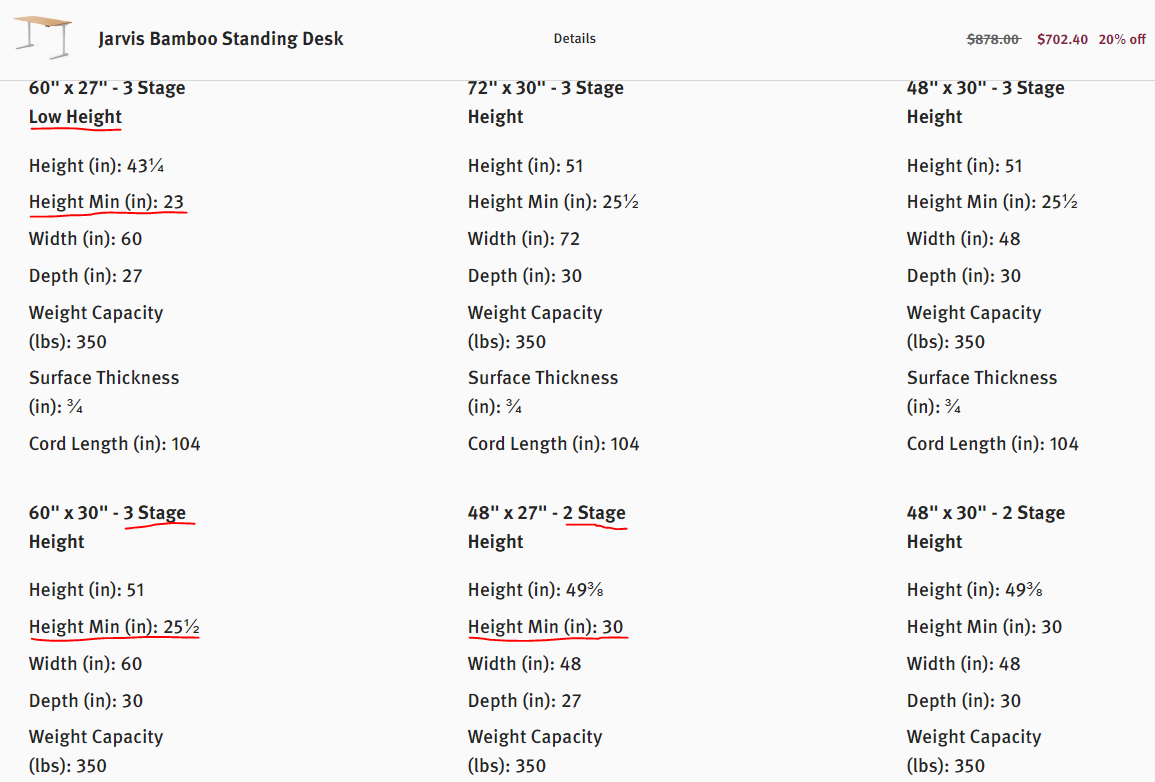This screenshot has width=1155, height=782.
Task: Open the Details link in the header
Action: coord(575,39)
